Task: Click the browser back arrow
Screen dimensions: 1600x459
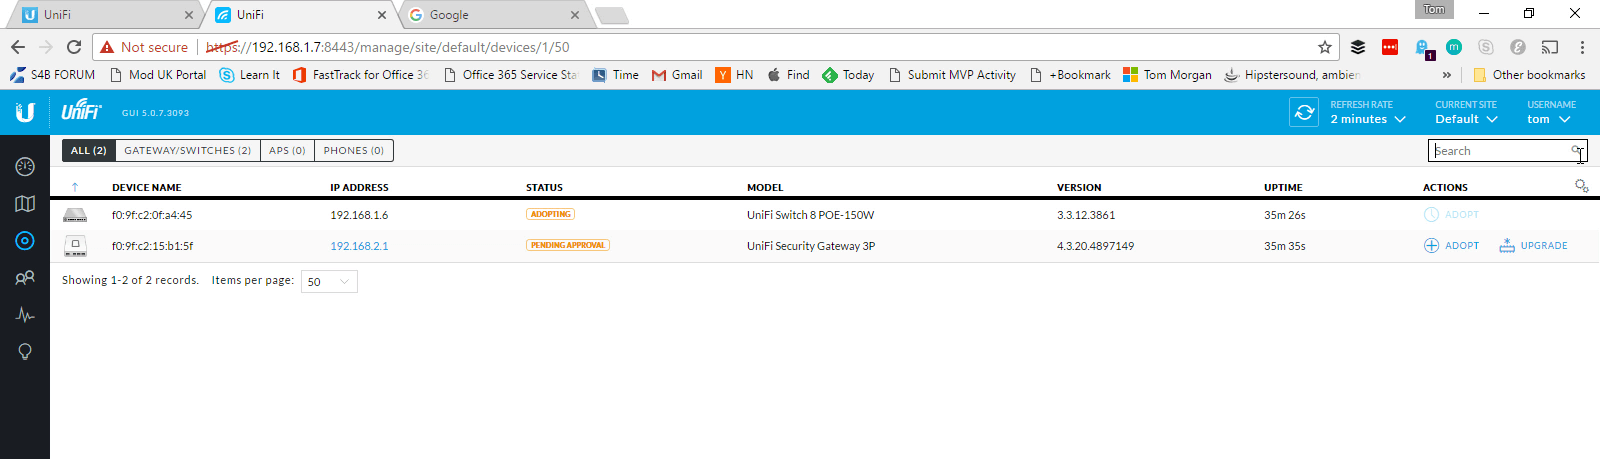Action: 18,47
